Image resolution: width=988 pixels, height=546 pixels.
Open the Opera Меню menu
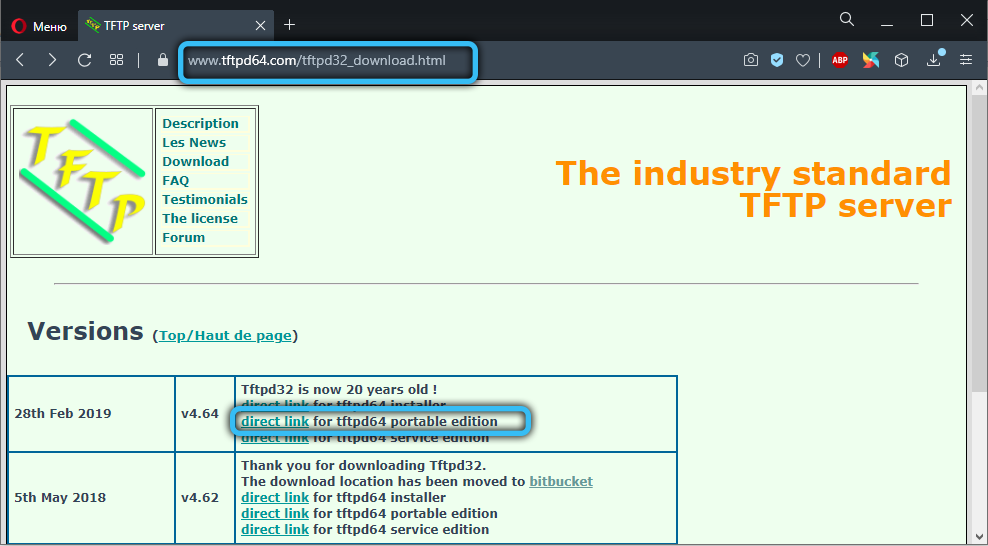pos(40,25)
